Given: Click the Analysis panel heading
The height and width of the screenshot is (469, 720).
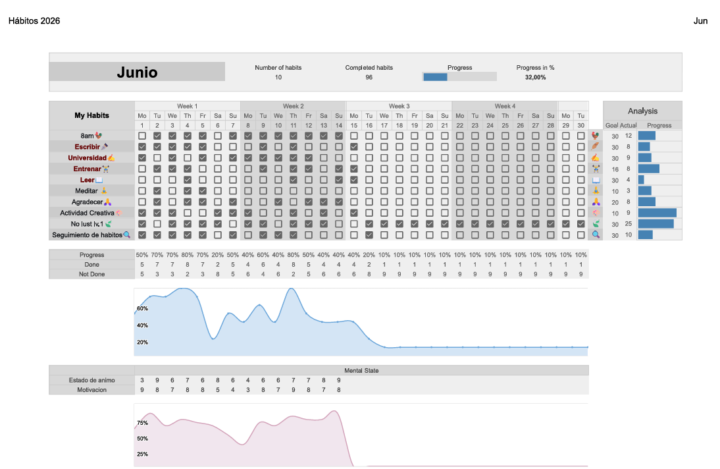Looking at the screenshot, I should 642,111.
